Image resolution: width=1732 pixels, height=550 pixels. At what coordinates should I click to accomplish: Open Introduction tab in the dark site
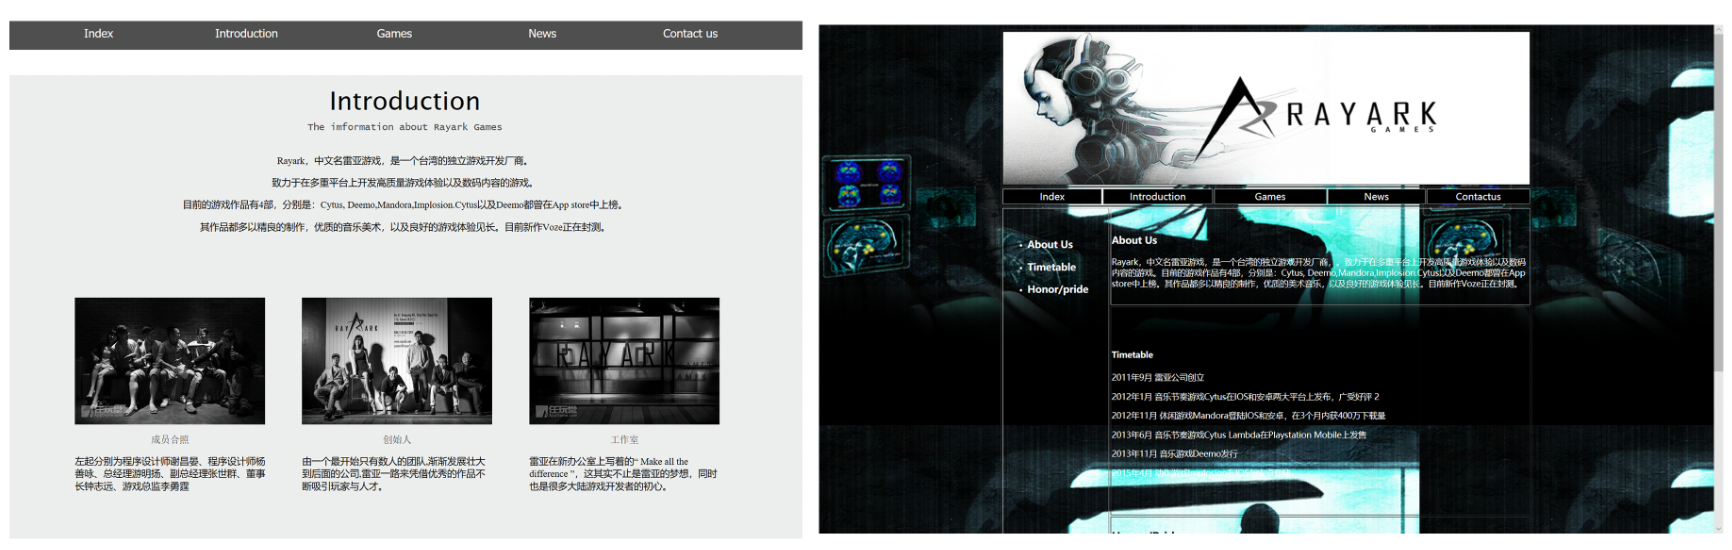[1158, 197]
